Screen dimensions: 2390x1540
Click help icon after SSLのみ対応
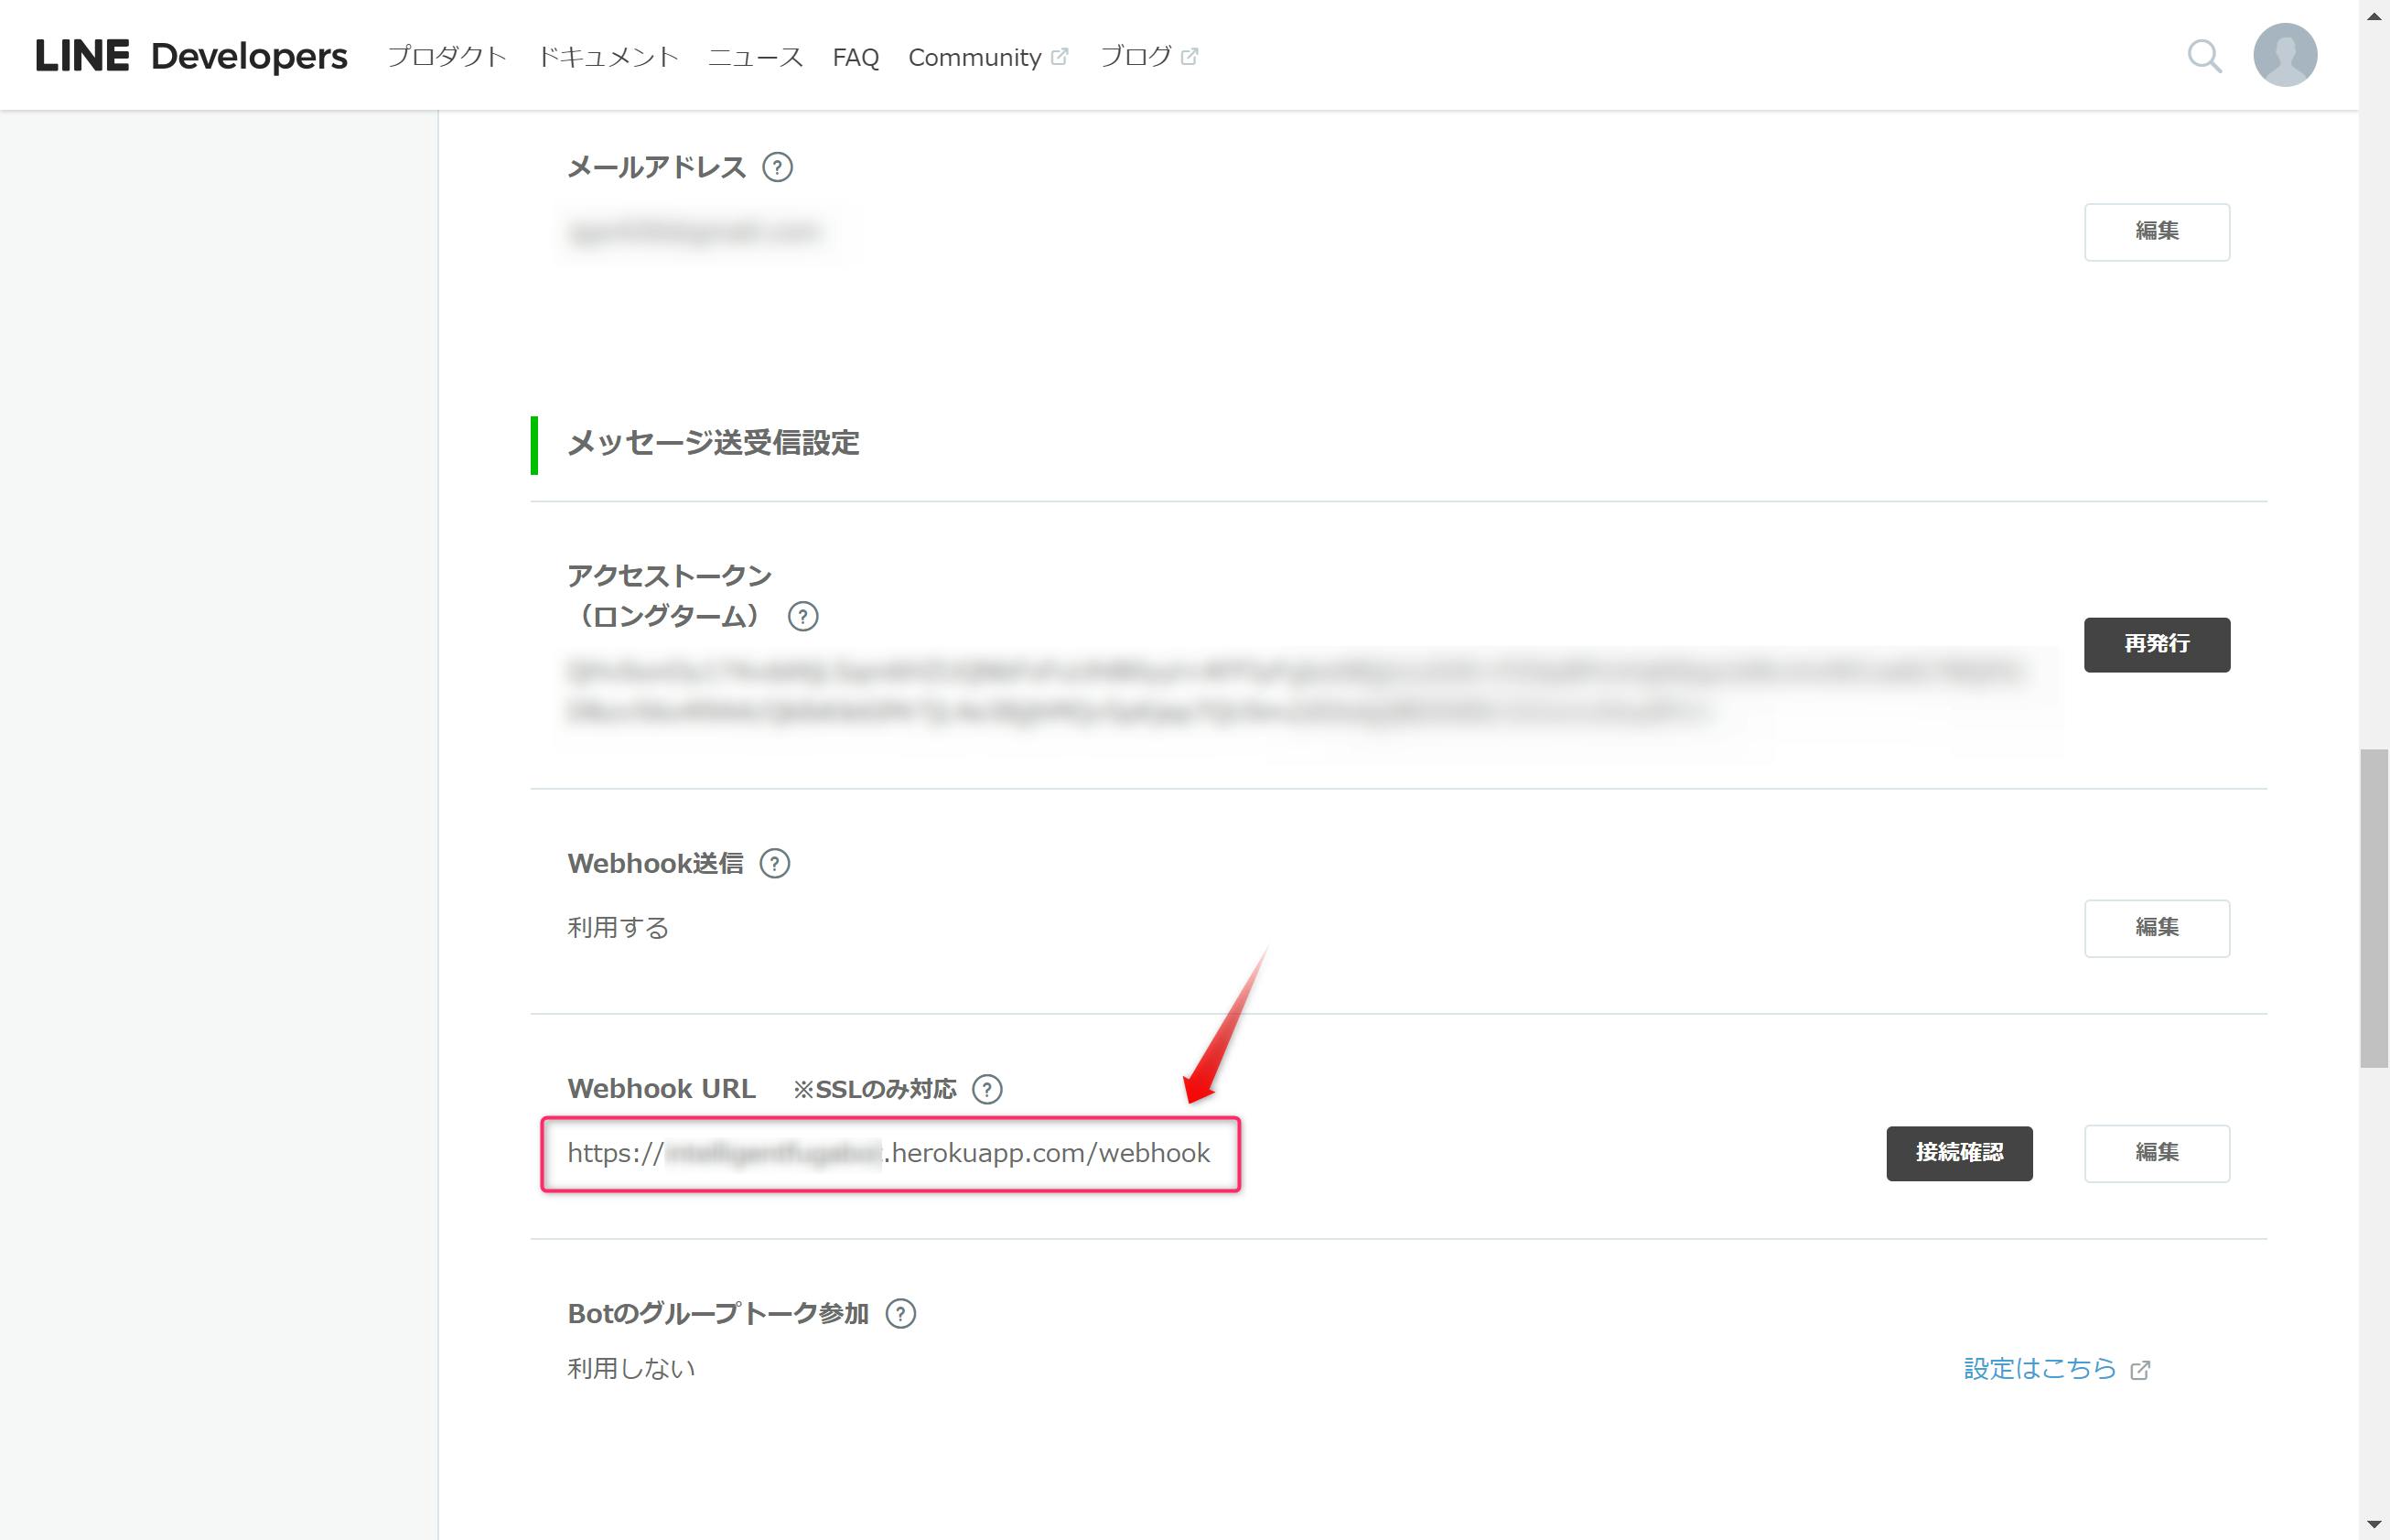987,1089
